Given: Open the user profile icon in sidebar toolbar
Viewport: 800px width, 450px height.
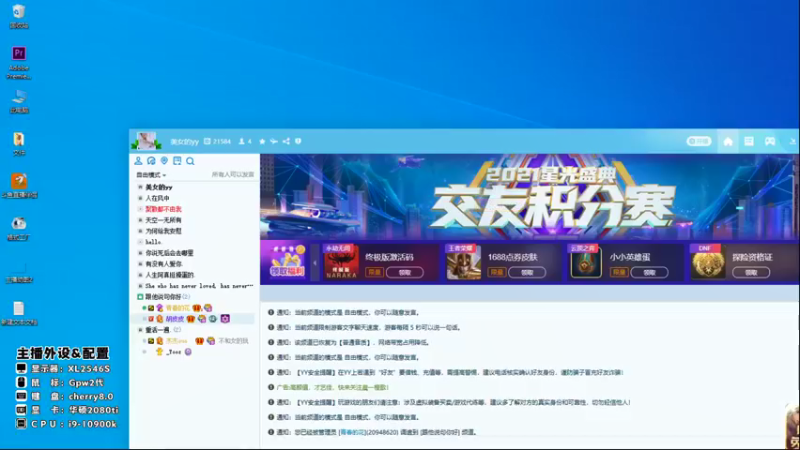Looking at the screenshot, I should pyautogui.click(x=138, y=161).
